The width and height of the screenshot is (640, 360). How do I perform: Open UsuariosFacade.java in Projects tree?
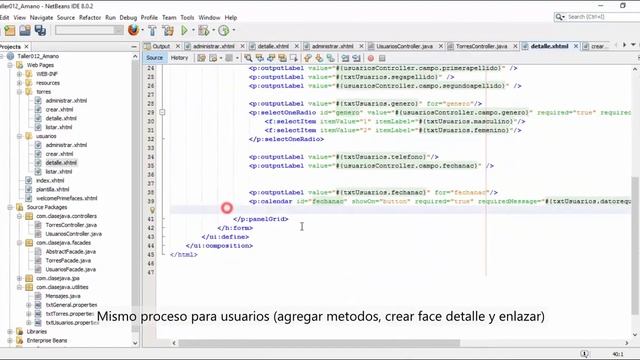coord(71,269)
